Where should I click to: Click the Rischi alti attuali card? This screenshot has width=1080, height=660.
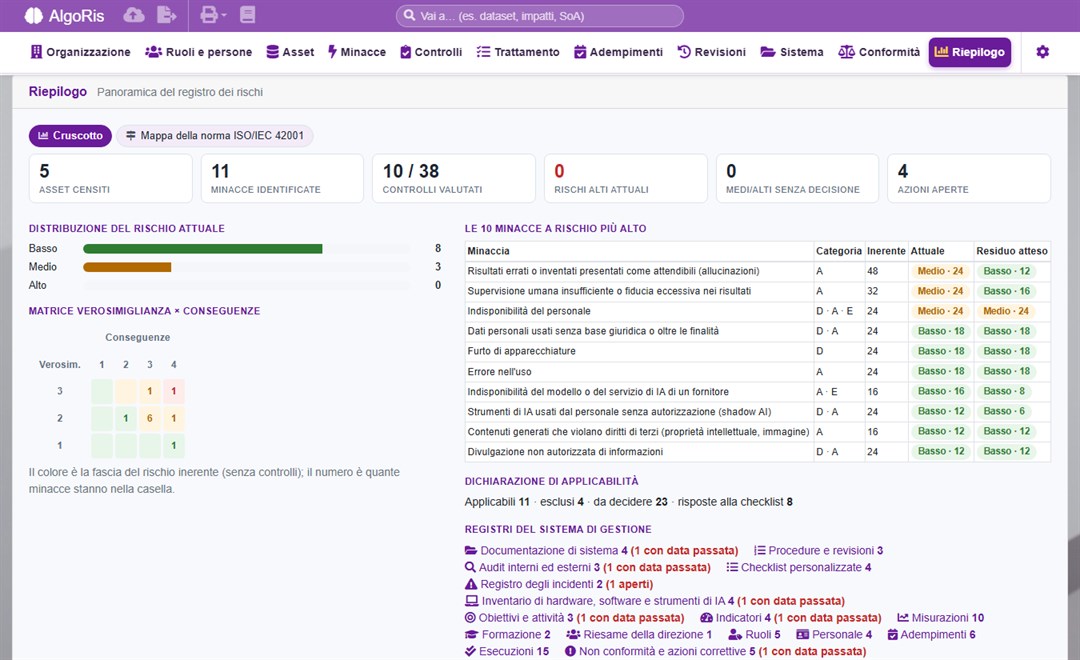(625, 178)
